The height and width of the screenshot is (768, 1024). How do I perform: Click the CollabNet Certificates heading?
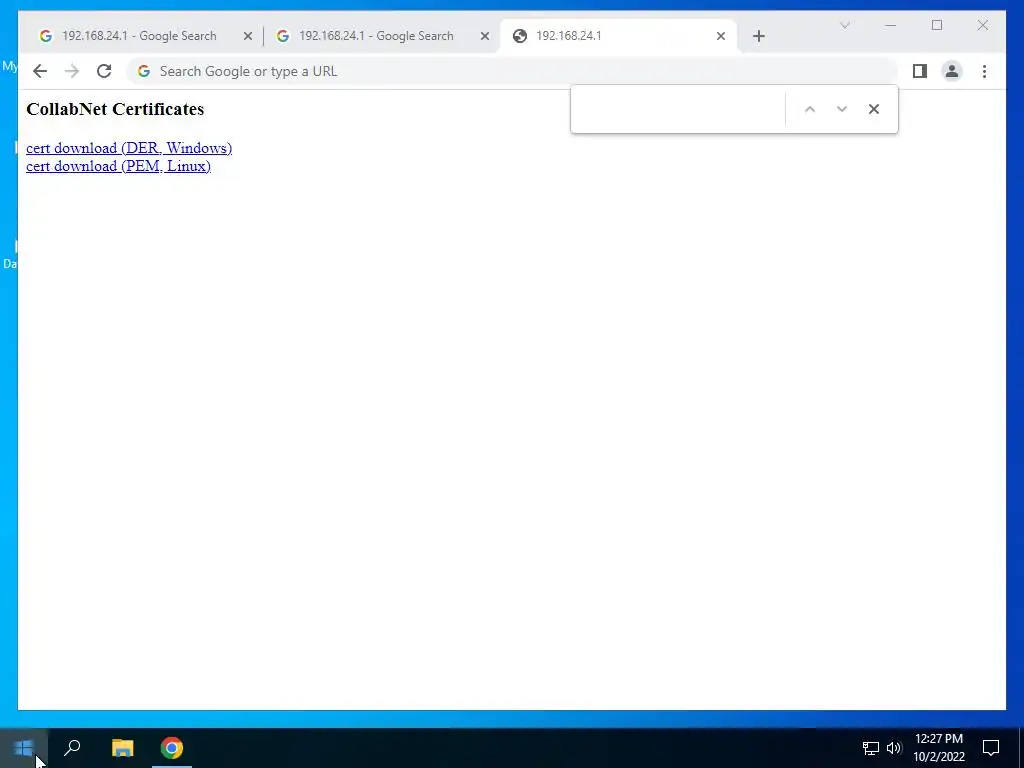coord(115,109)
